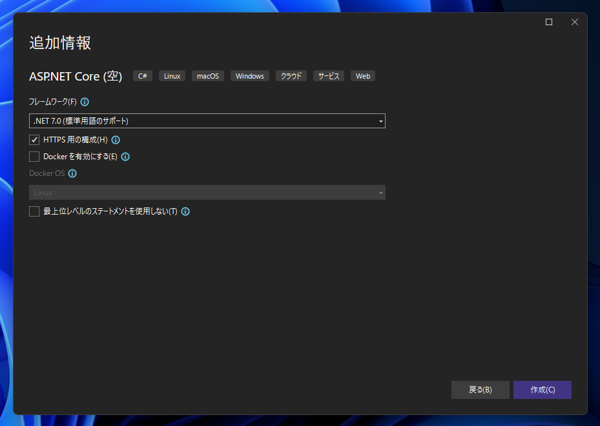Click the 追加情報 heading

[x=60, y=43]
